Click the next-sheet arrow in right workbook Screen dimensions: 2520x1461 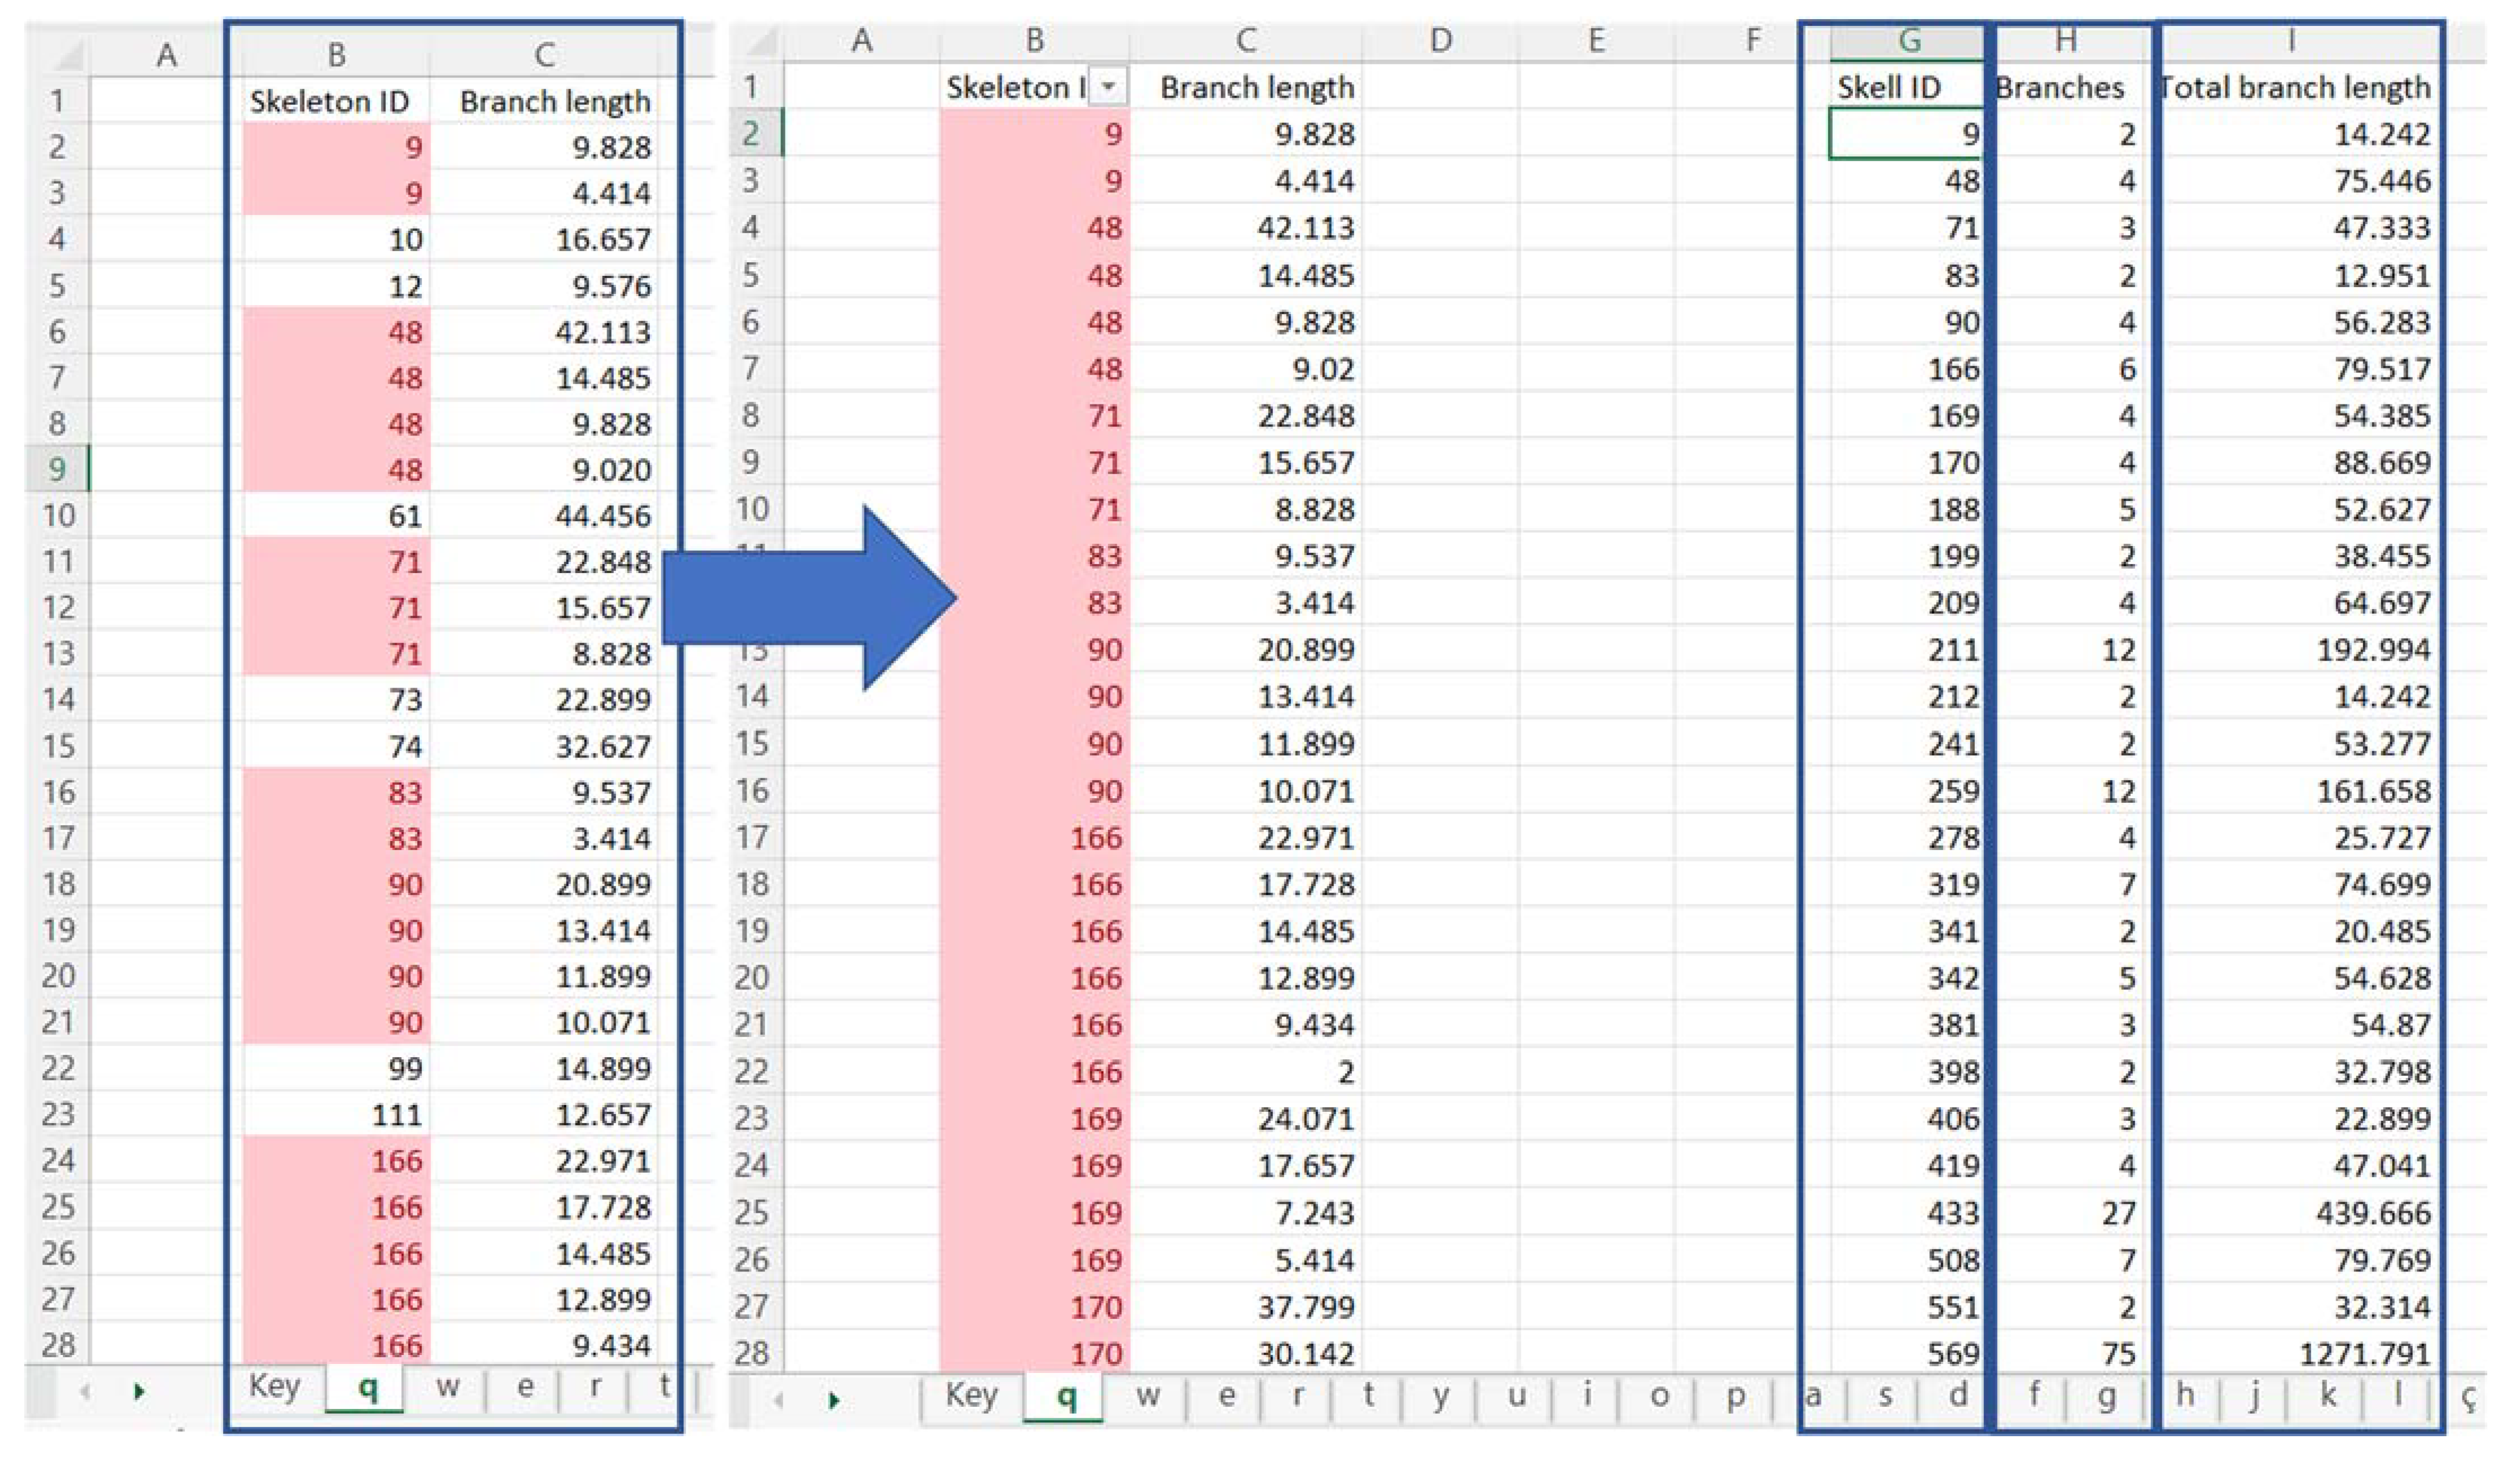834,1400
